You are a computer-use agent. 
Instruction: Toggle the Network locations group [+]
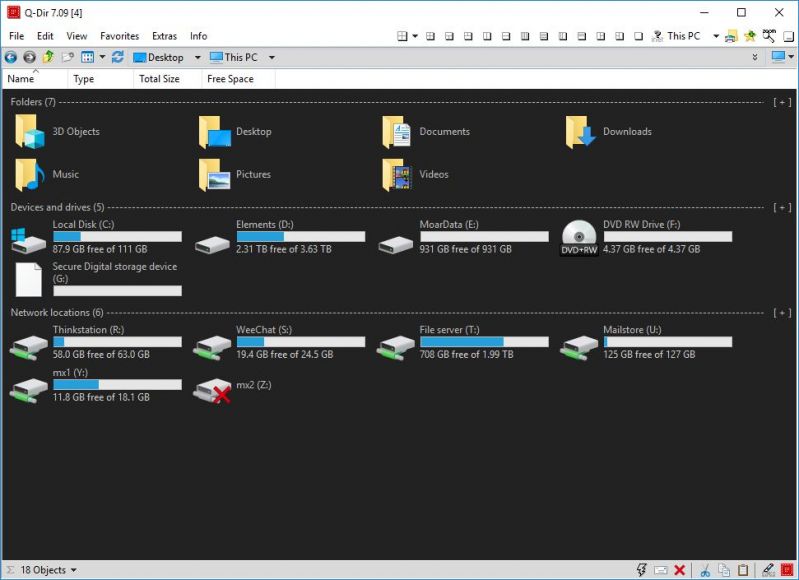pos(782,313)
